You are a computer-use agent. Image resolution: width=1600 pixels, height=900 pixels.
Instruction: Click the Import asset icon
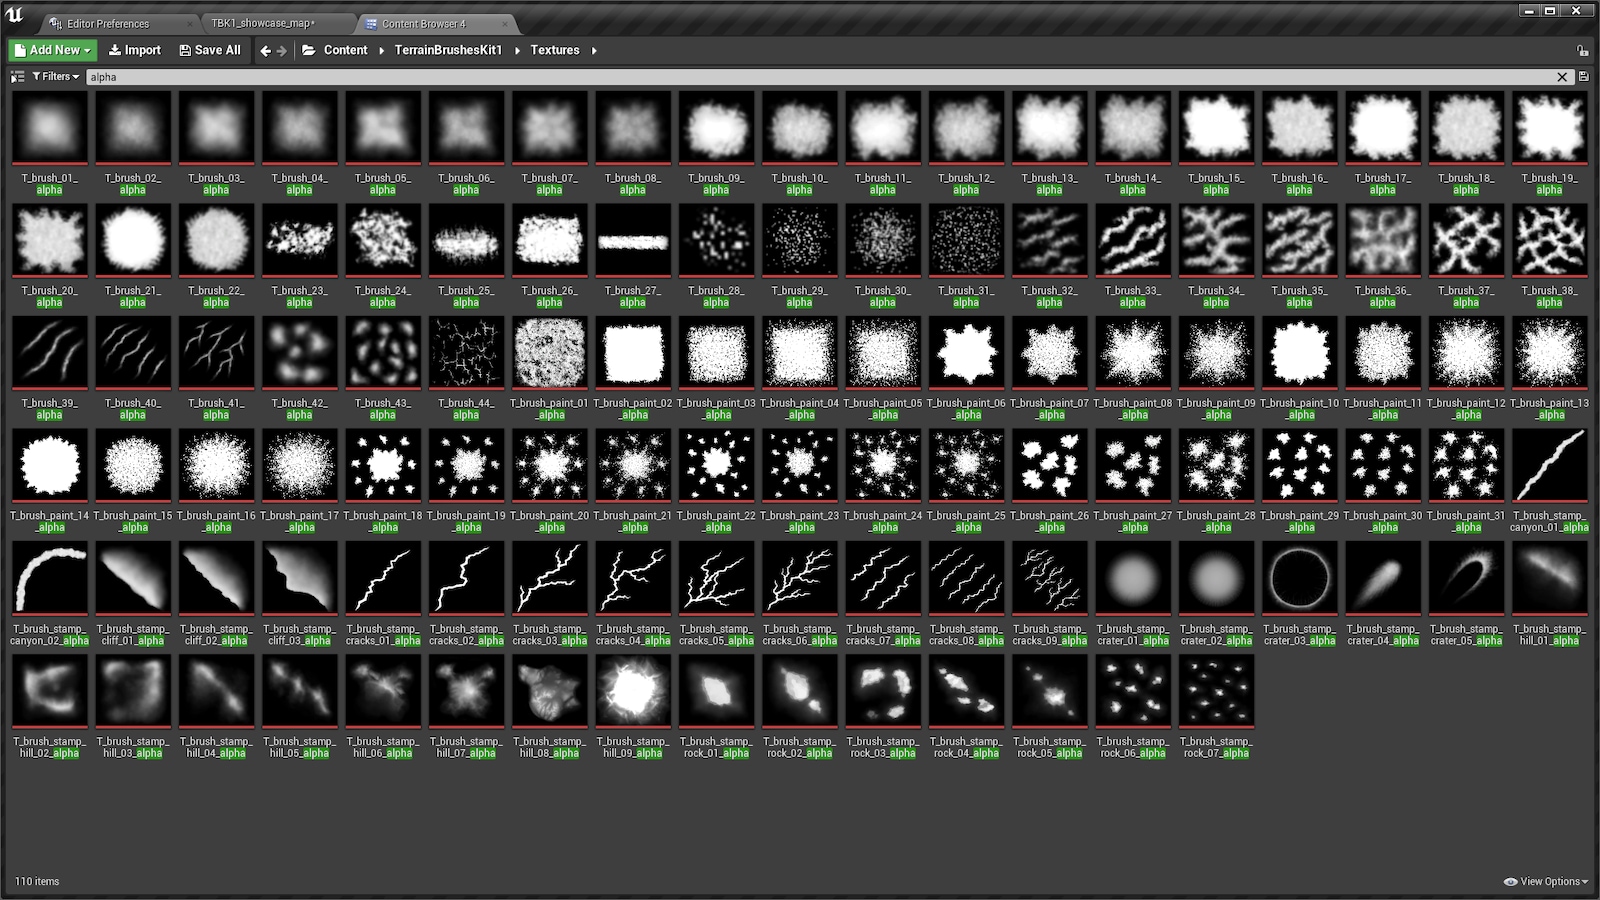tap(117, 50)
